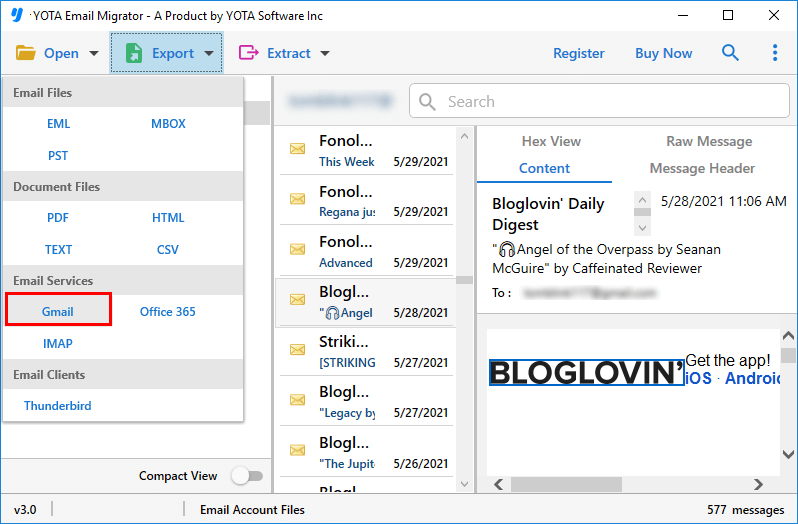Choose Gmail under Email Services
This screenshot has height=524, width=798.
(x=58, y=309)
